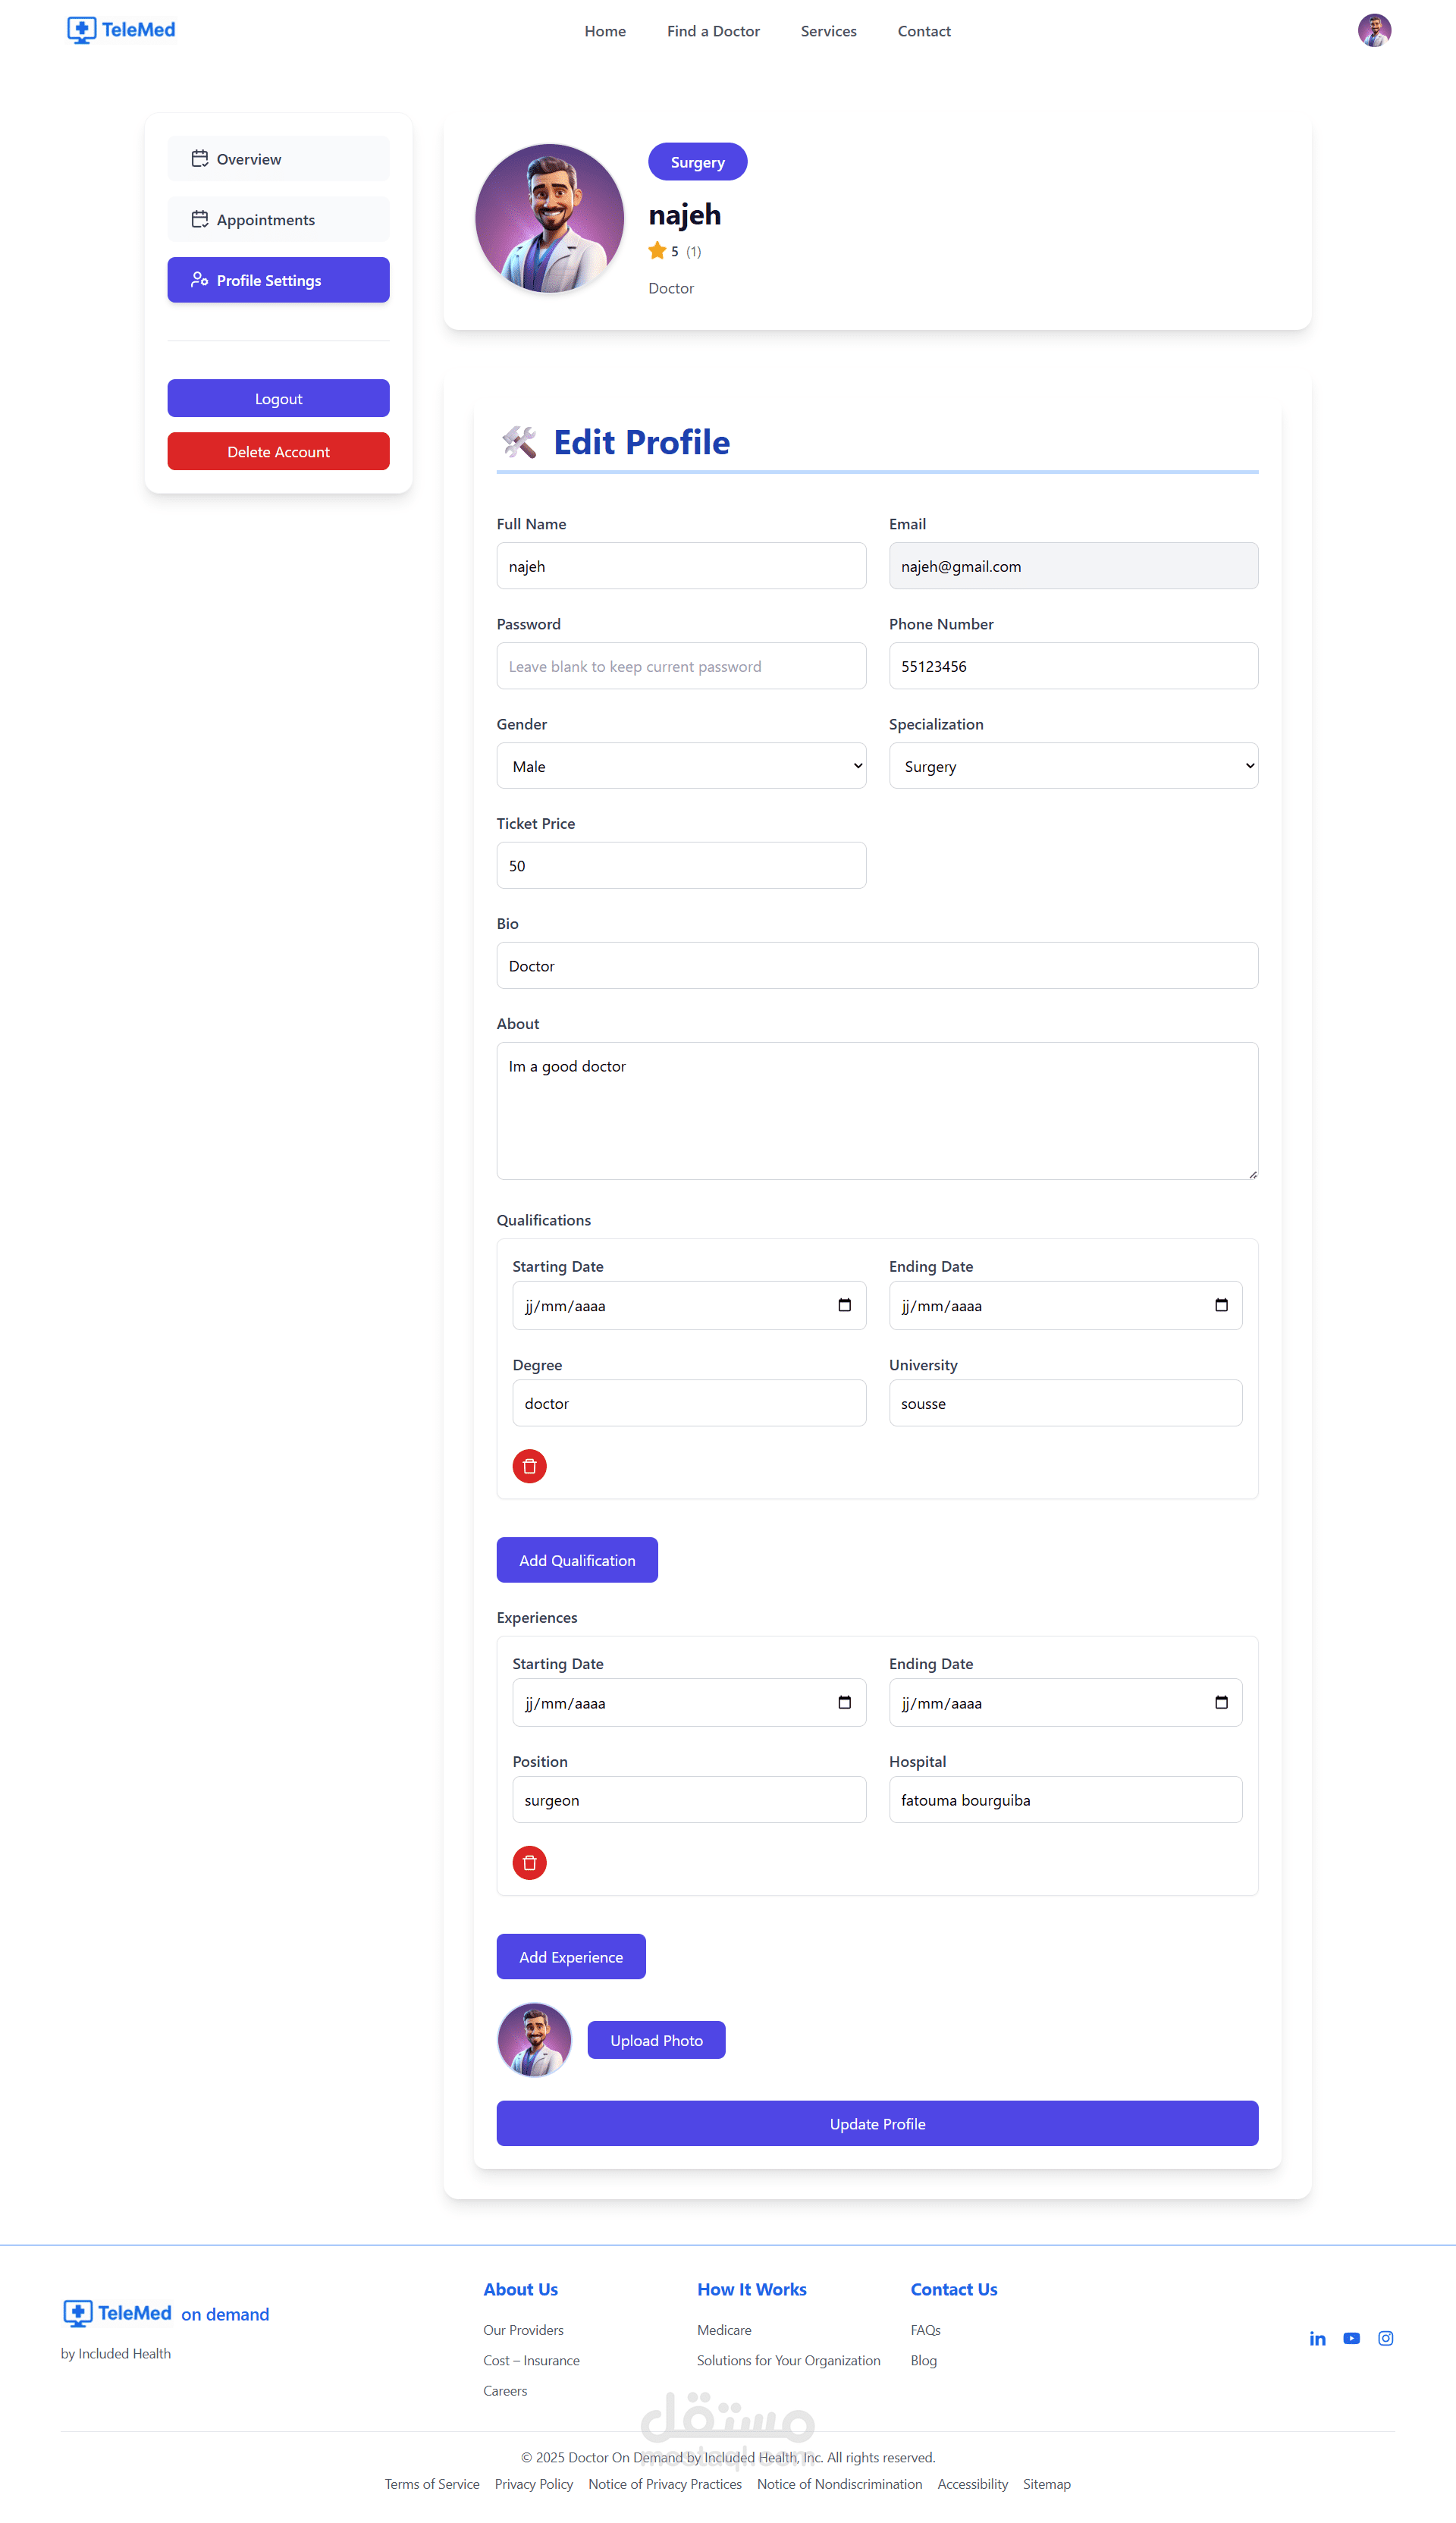Click the red Delete Account button
Screen dimensions: 1456x2523
click(278, 452)
